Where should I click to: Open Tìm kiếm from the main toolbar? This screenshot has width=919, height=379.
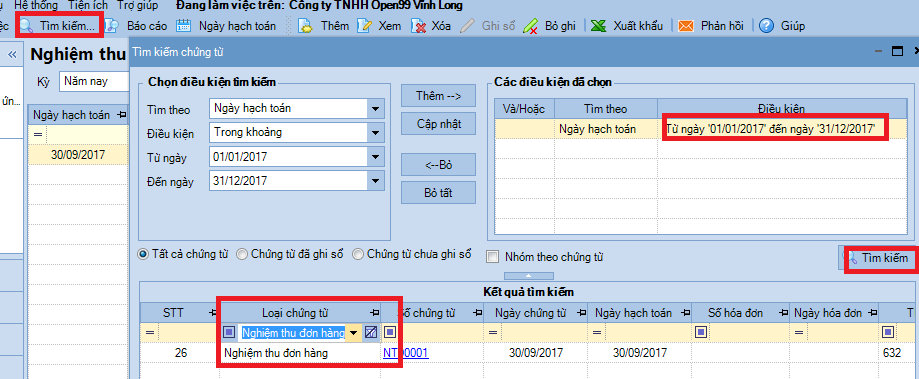[57, 26]
